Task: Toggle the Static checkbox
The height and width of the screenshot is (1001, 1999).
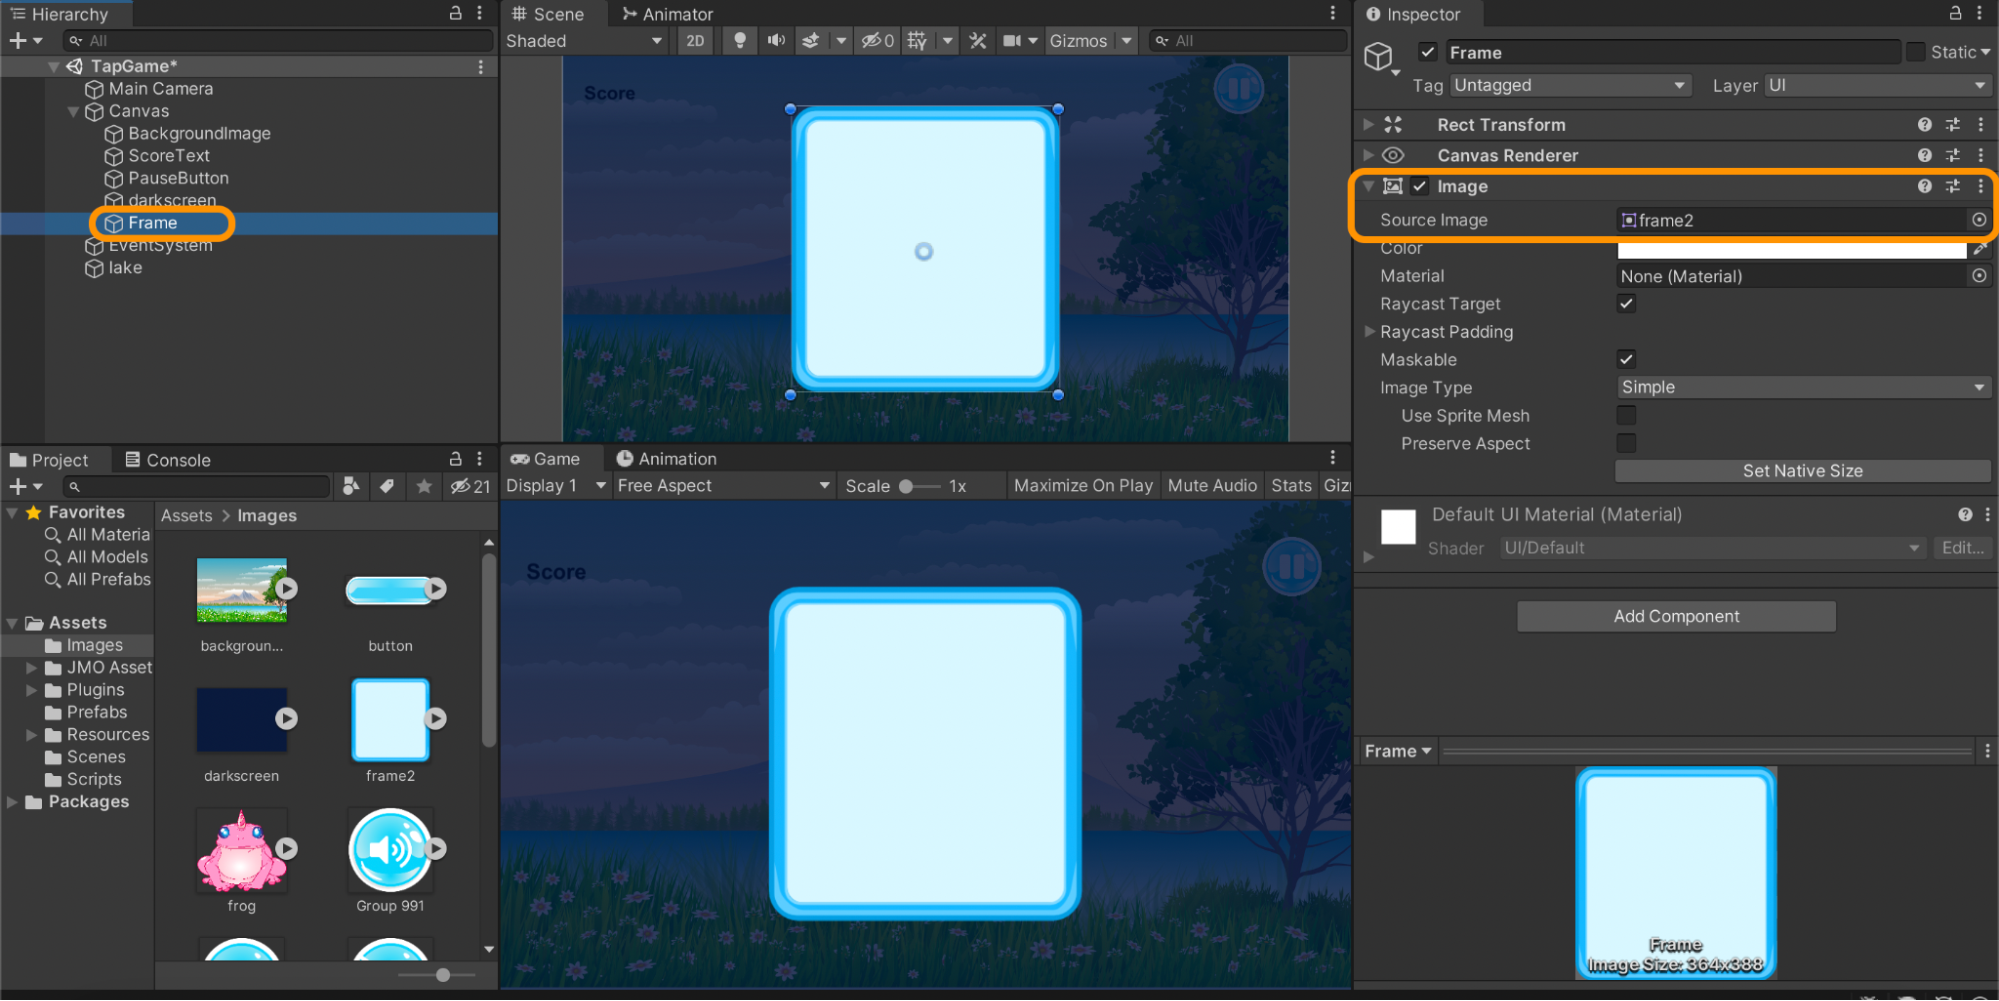Action: pos(1916,52)
